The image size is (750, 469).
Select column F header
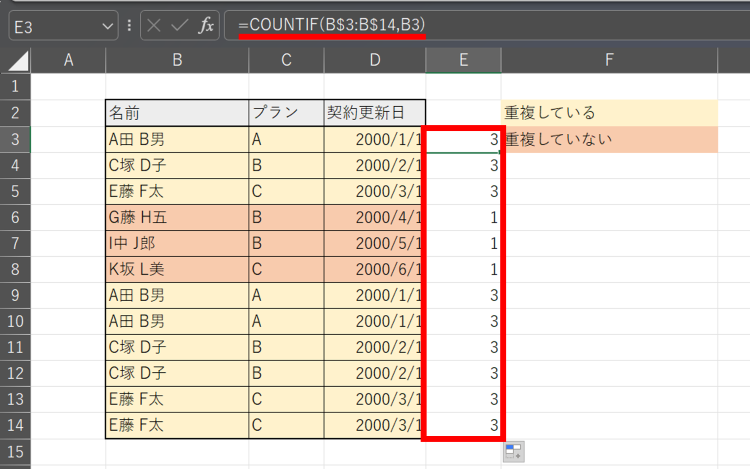pyautogui.click(x=609, y=60)
